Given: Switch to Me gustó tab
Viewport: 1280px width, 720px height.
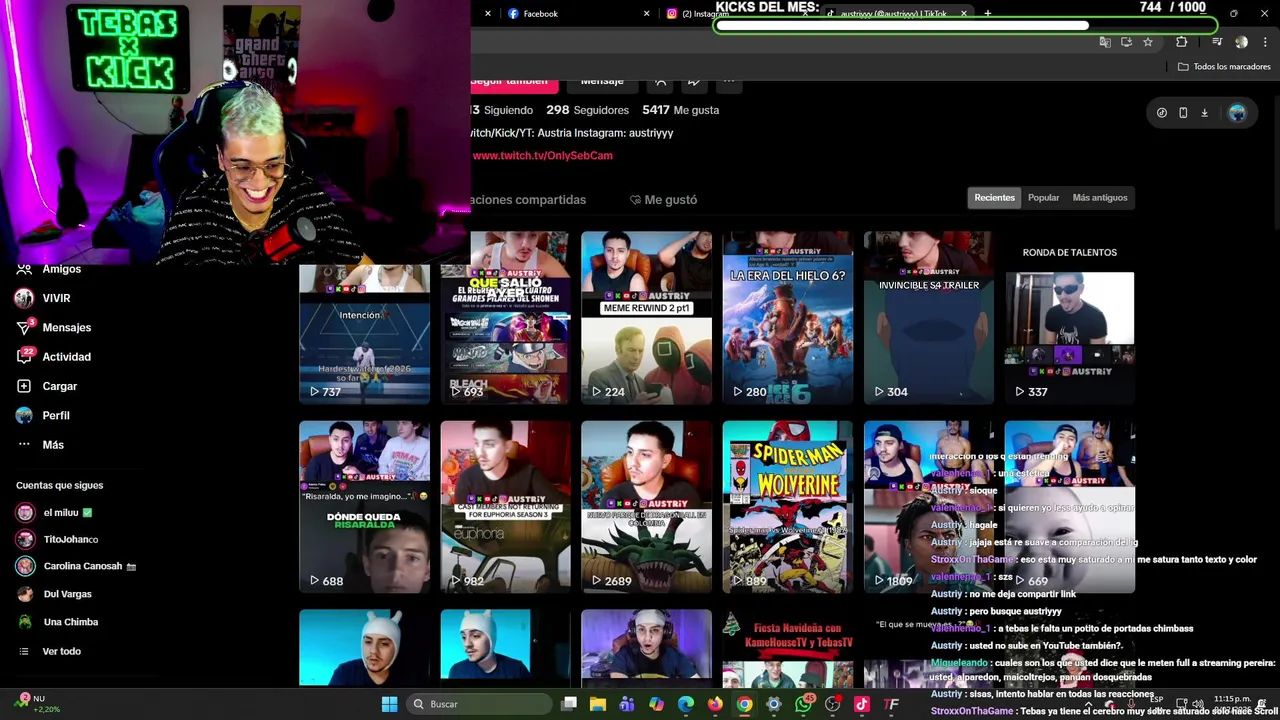Looking at the screenshot, I should 663,200.
